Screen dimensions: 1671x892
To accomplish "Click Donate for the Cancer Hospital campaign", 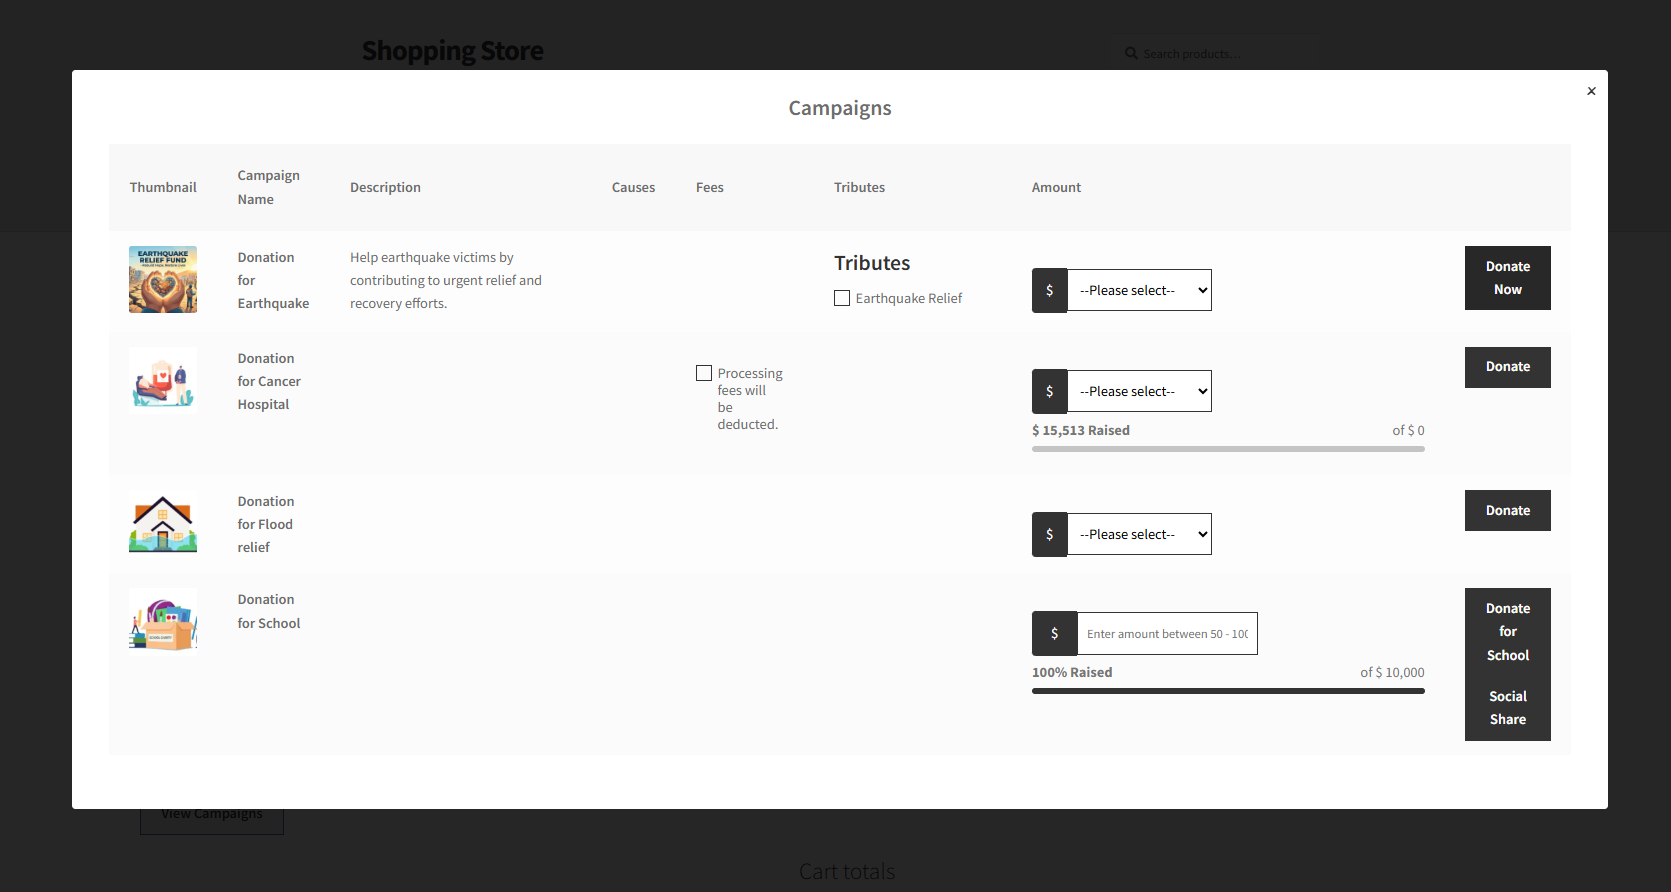I will click(x=1507, y=367).
